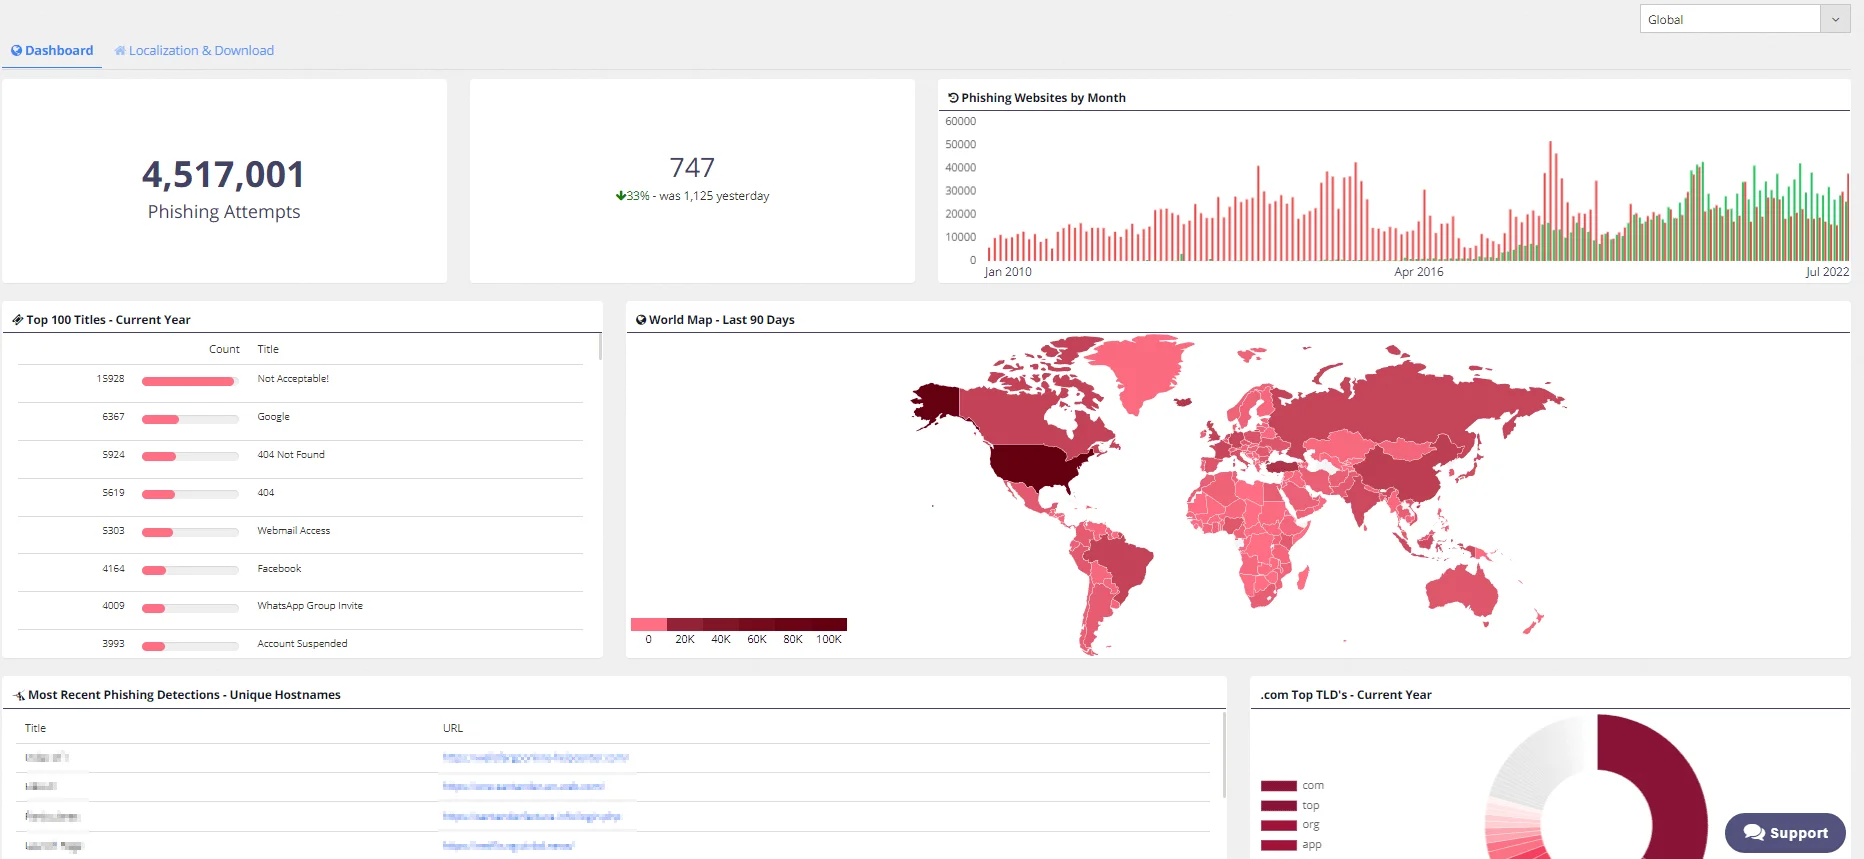Toggle the app legend entry
The width and height of the screenshot is (1864, 859).
tap(1291, 845)
